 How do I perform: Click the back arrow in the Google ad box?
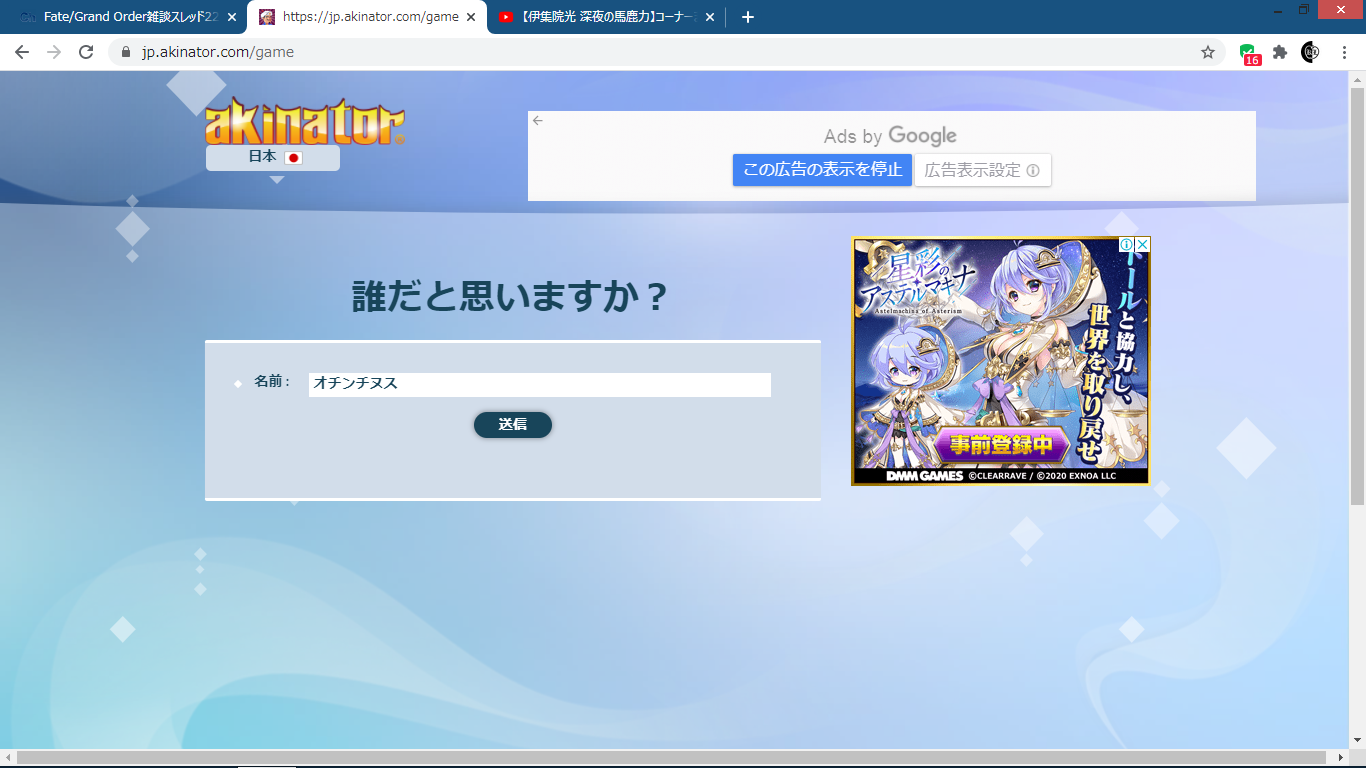click(538, 121)
